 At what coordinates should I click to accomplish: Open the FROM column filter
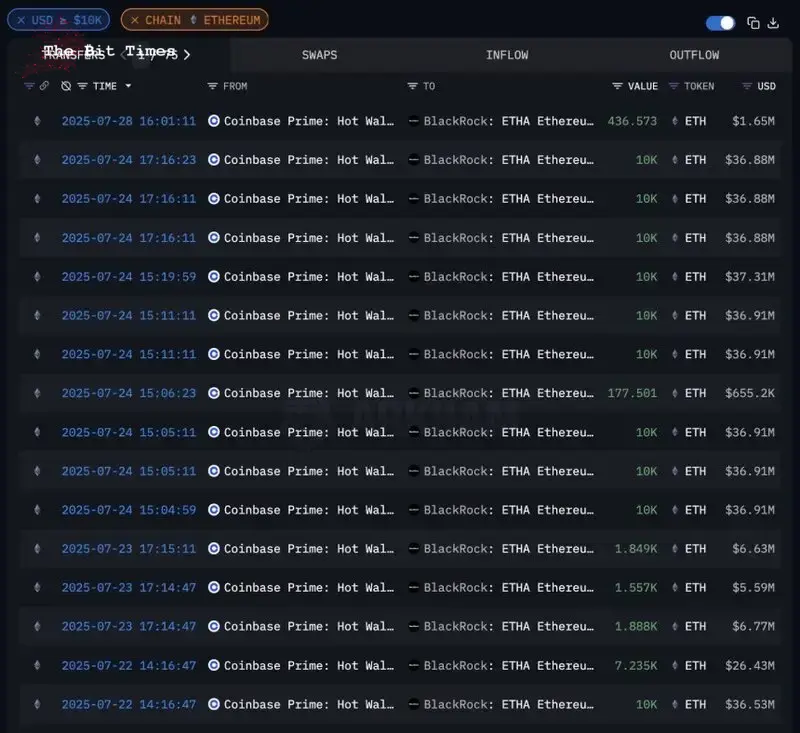pyautogui.click(x=213, y=86)
